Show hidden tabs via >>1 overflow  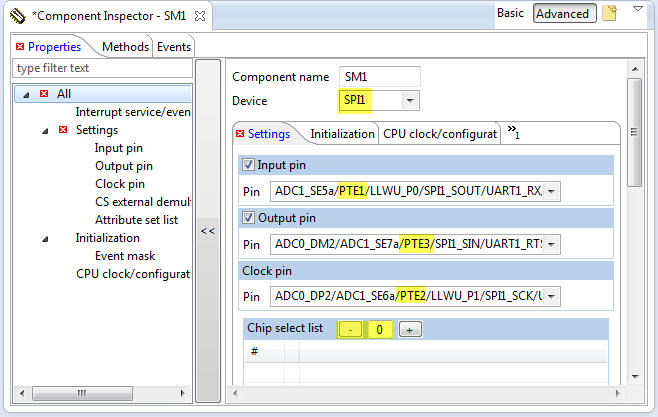point(514,132)
